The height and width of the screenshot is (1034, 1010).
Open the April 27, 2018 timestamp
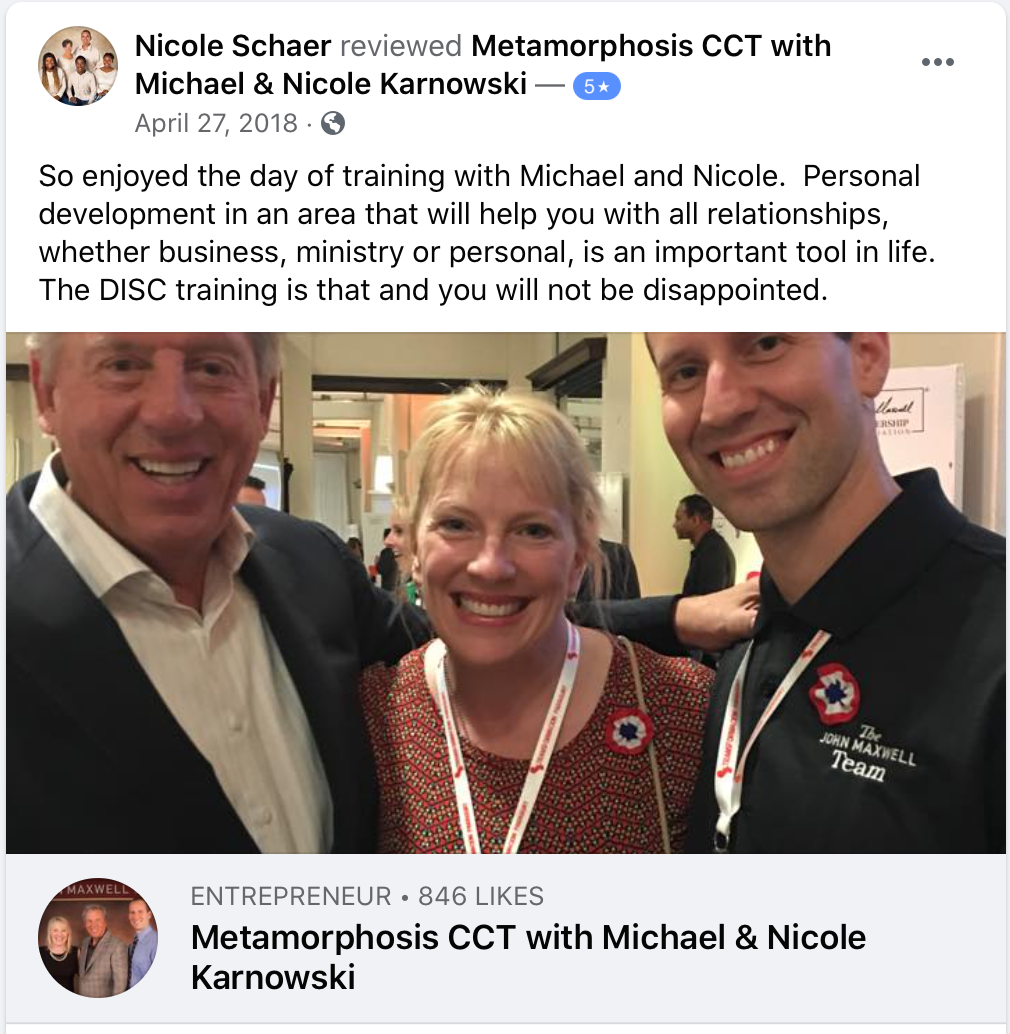(216, 123)
